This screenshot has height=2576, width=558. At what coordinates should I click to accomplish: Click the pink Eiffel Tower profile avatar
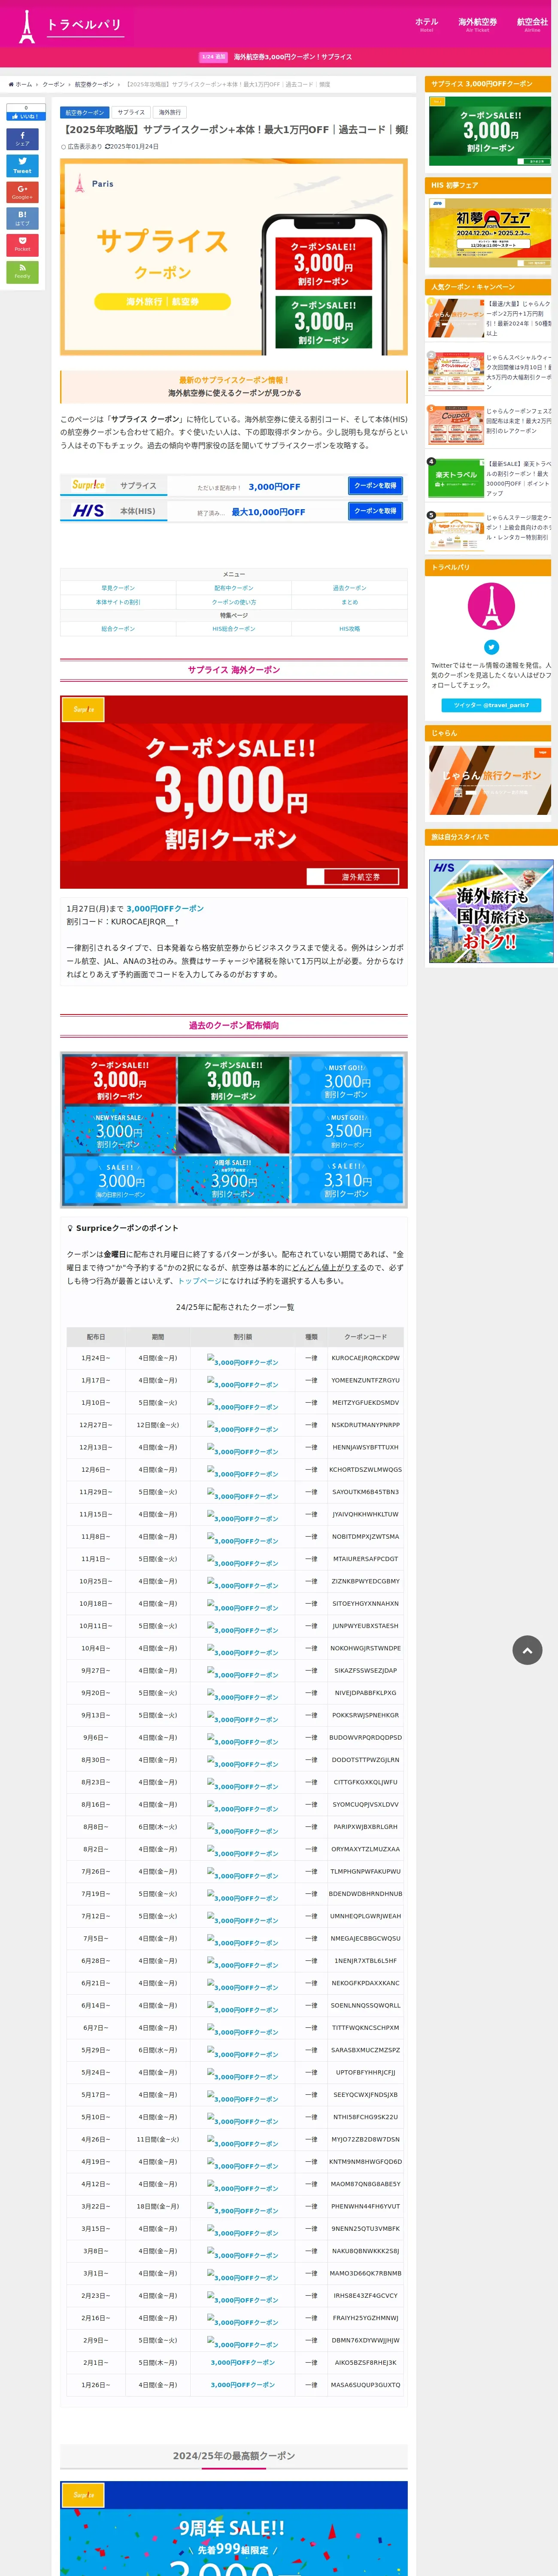[x=491, y=606]
